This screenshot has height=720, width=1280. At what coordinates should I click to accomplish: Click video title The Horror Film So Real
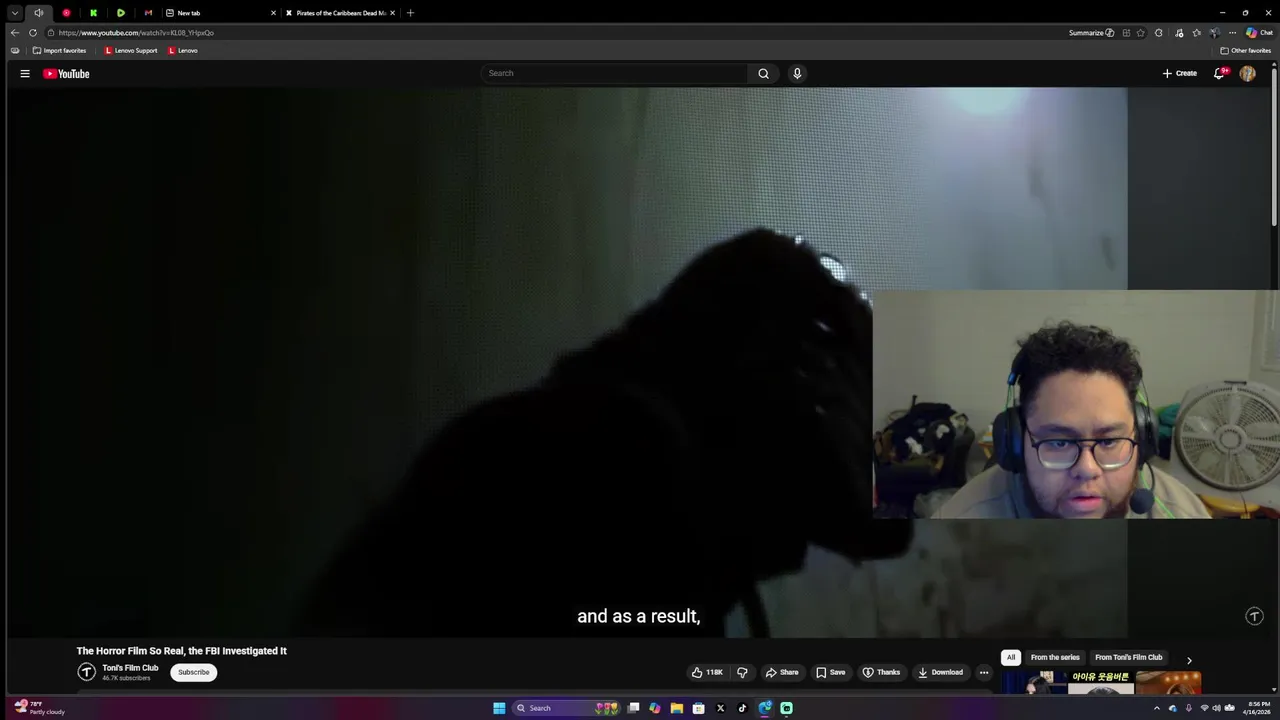tap(182, 651)
